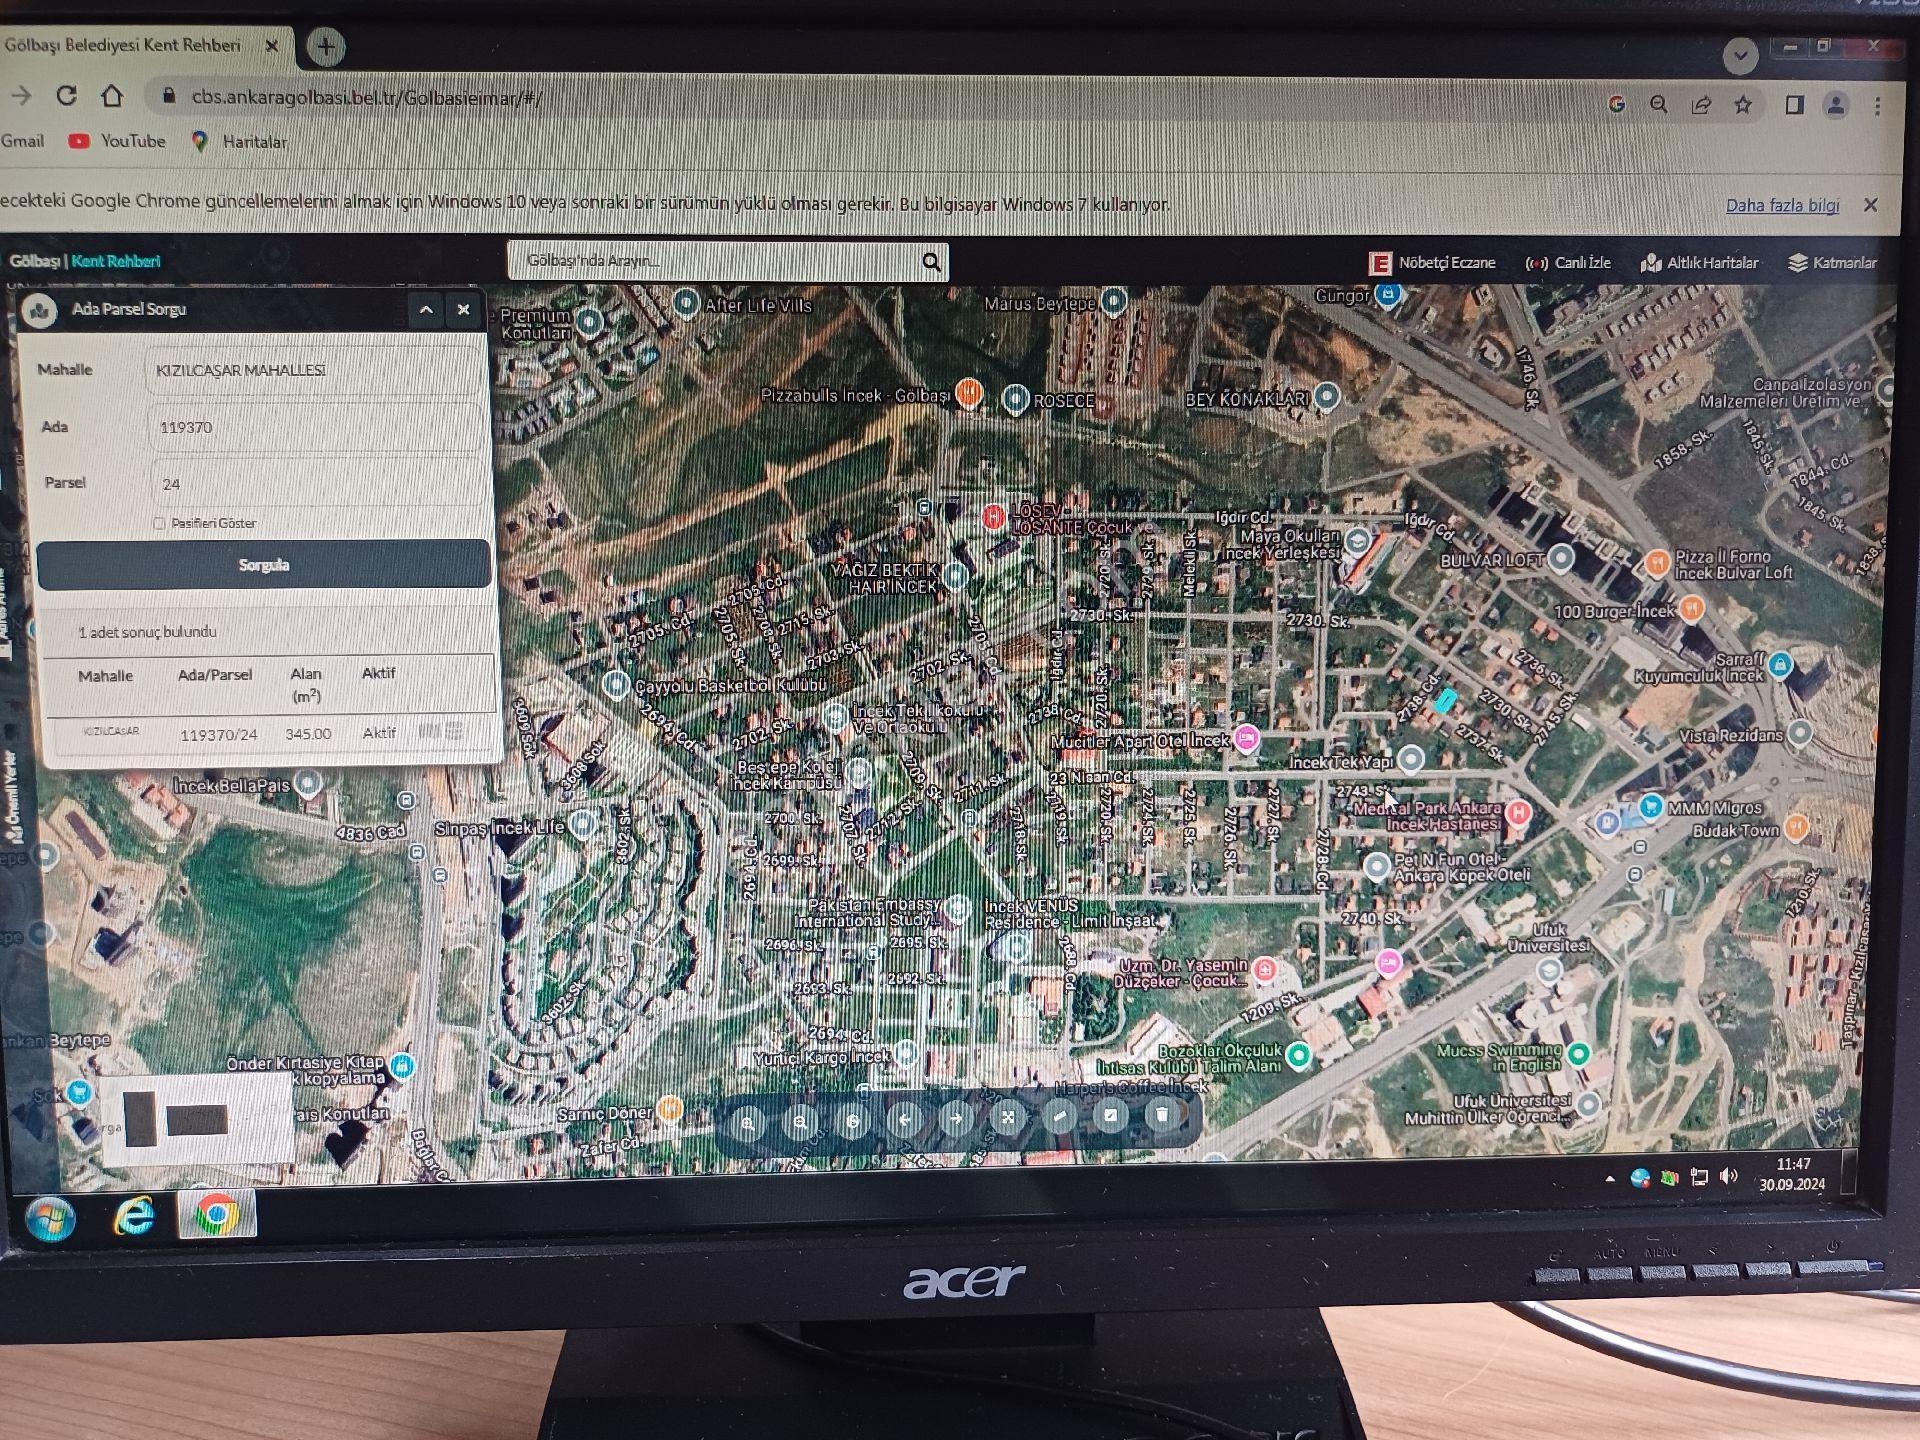
Task: Open YouTube bookmark
Action: 117,142
